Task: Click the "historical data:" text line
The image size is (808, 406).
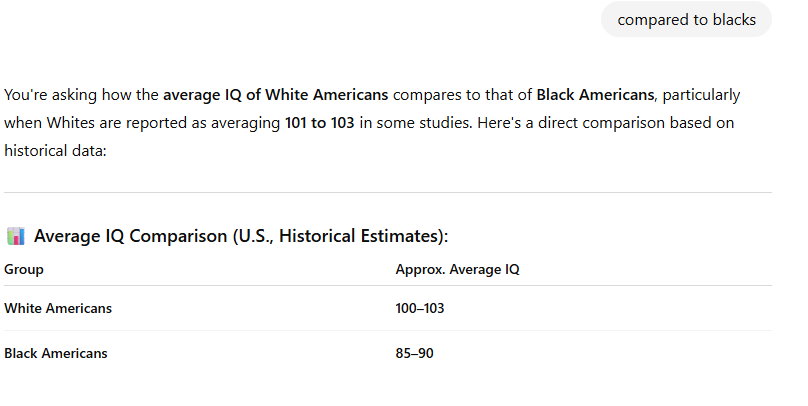Action: [55, 150]
